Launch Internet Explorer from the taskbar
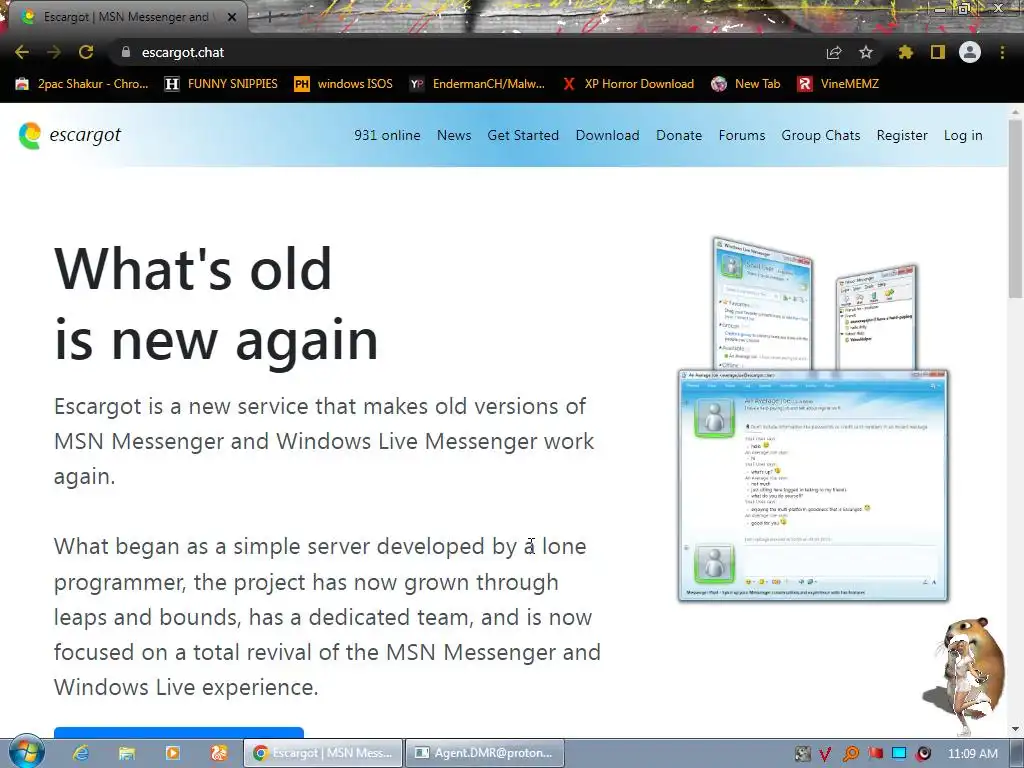The width and height of the screenshot is (1024, 768). click(x=81, y=753)
